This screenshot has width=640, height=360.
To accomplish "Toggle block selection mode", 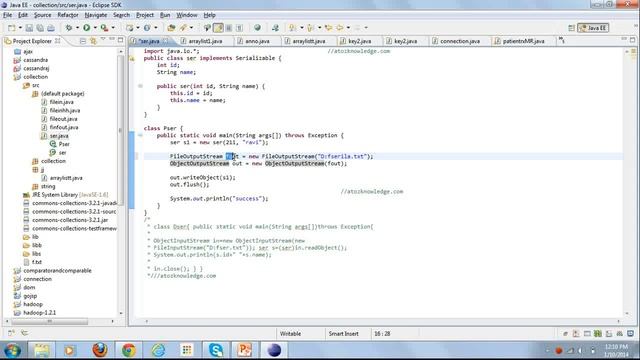I will (x=229, y=28).
